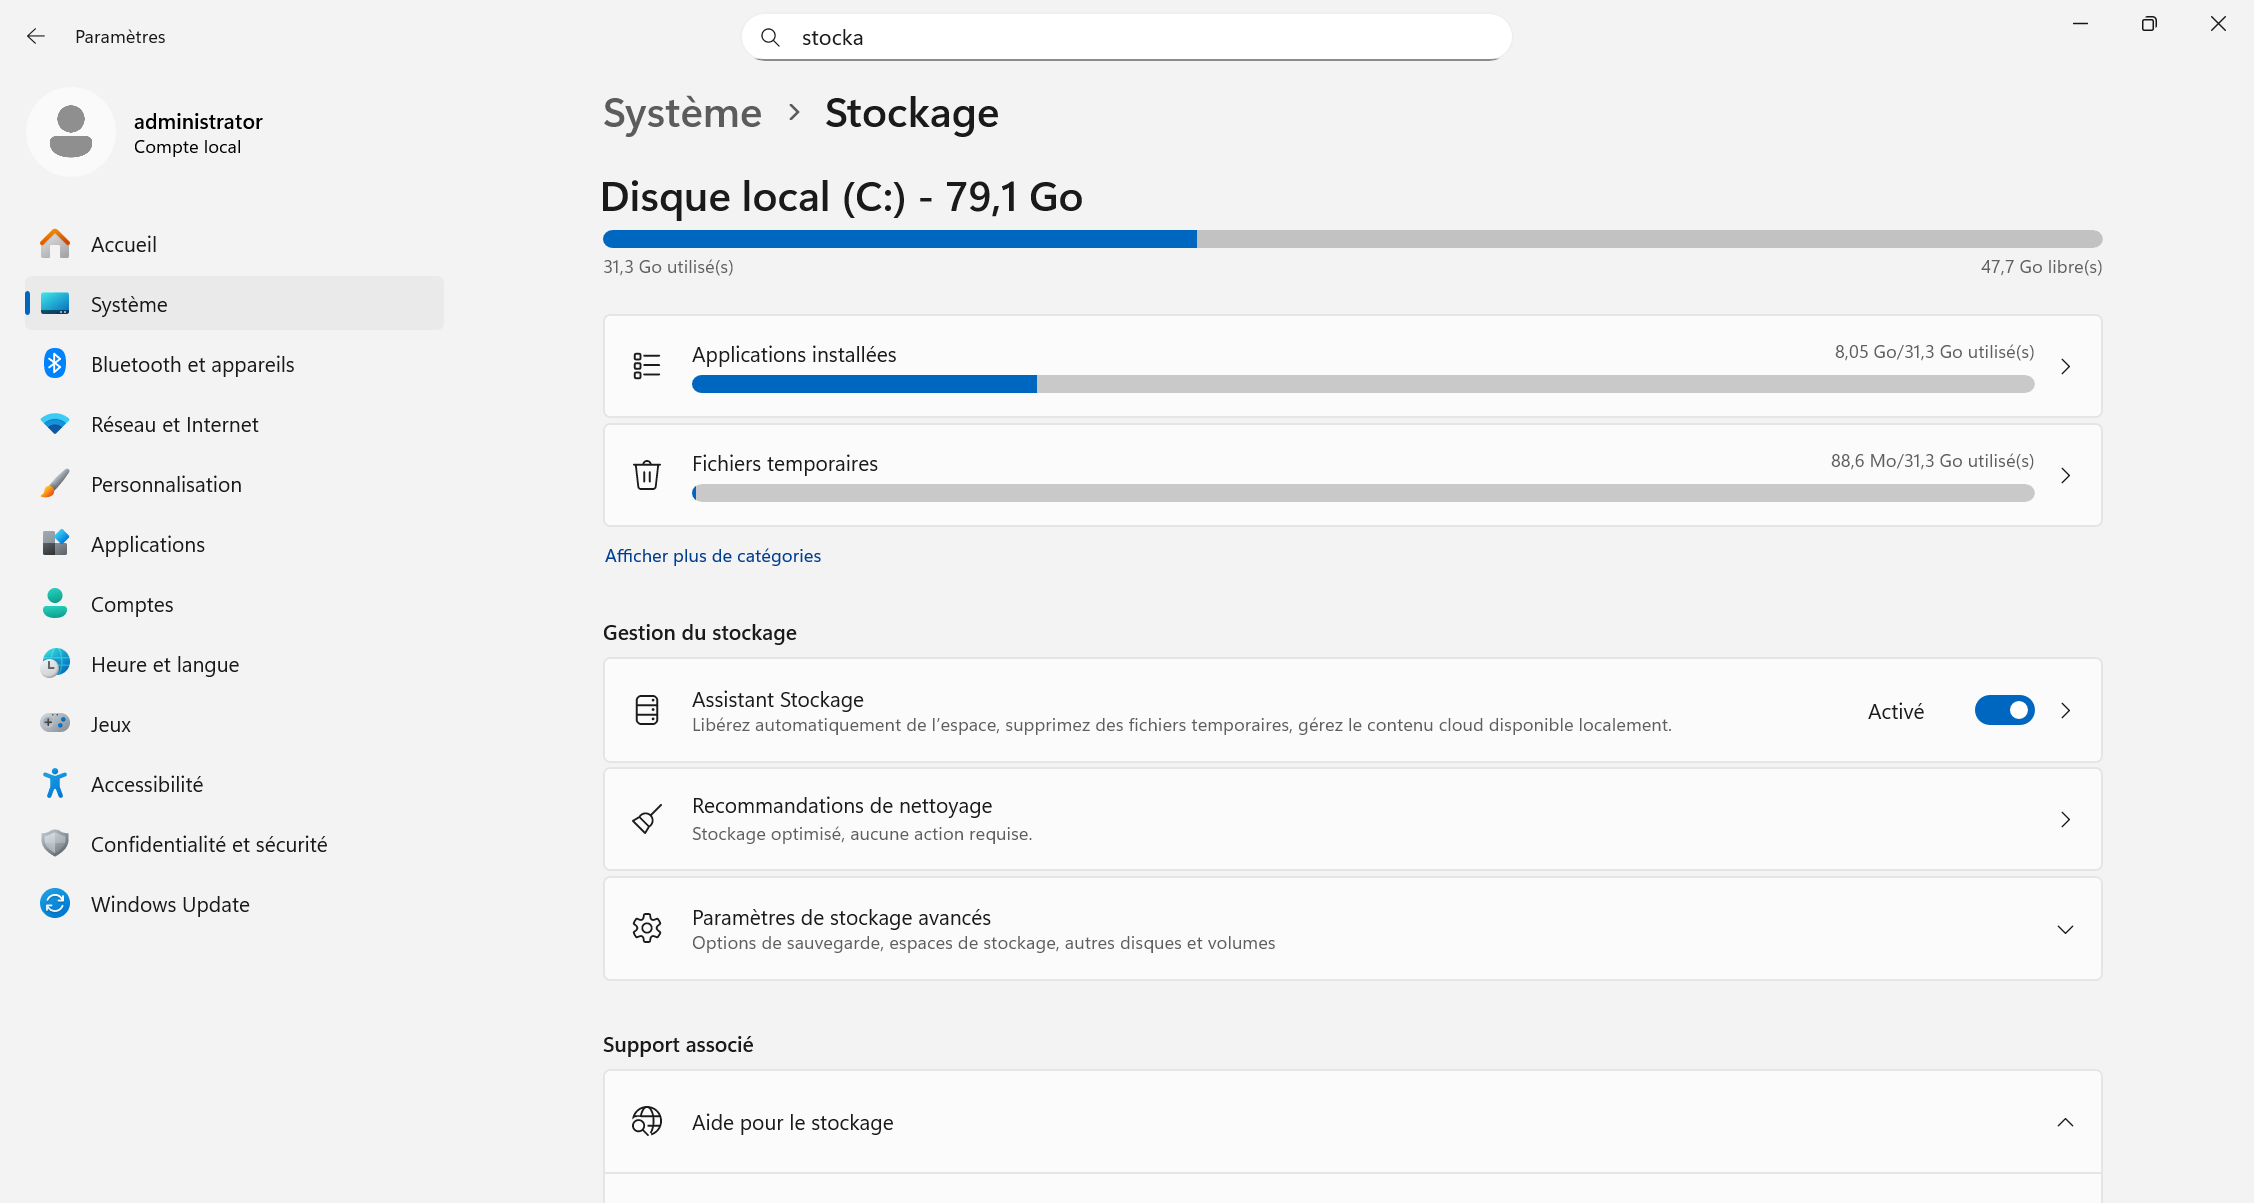Open Windows Update settings
The width and height of the screenshot is (2254, 1203).
[234, 904]
